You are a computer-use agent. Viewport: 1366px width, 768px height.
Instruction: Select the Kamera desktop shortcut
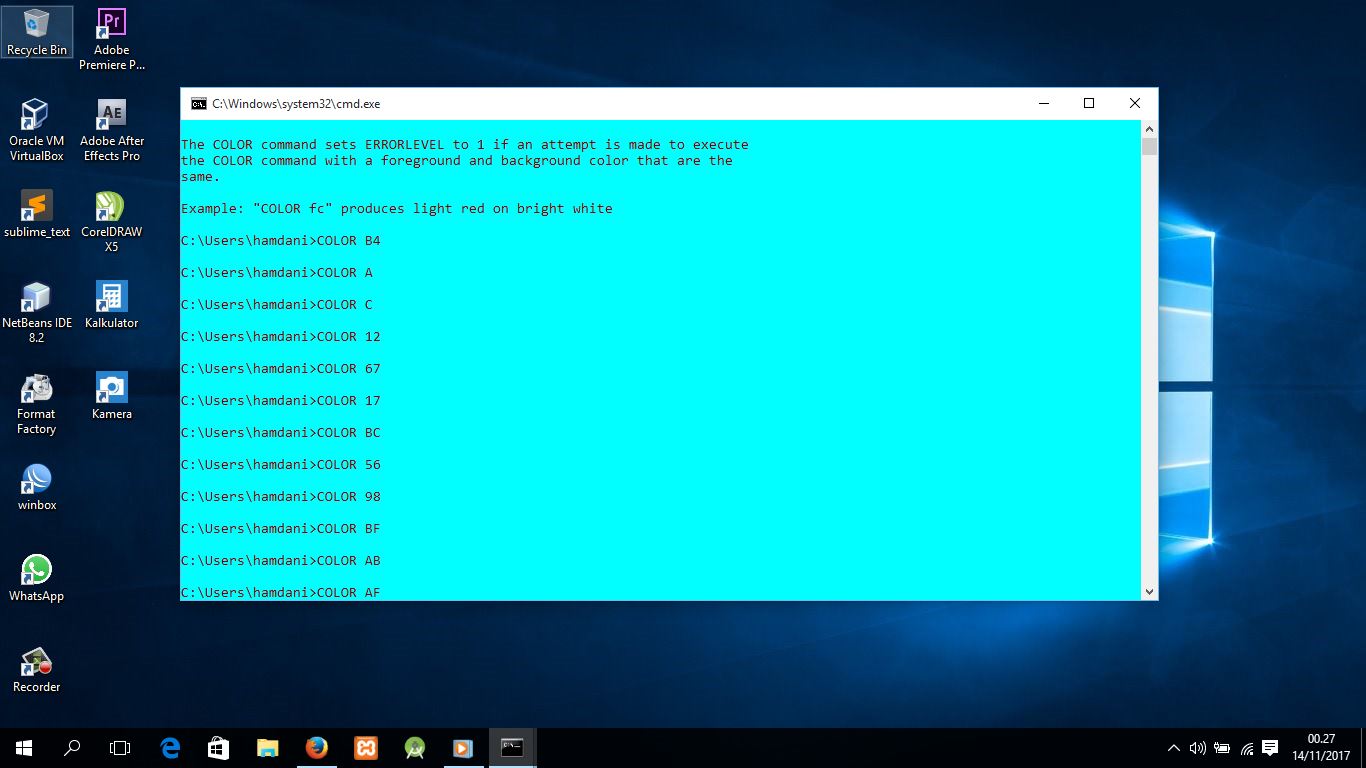click(x=112, y=396)
